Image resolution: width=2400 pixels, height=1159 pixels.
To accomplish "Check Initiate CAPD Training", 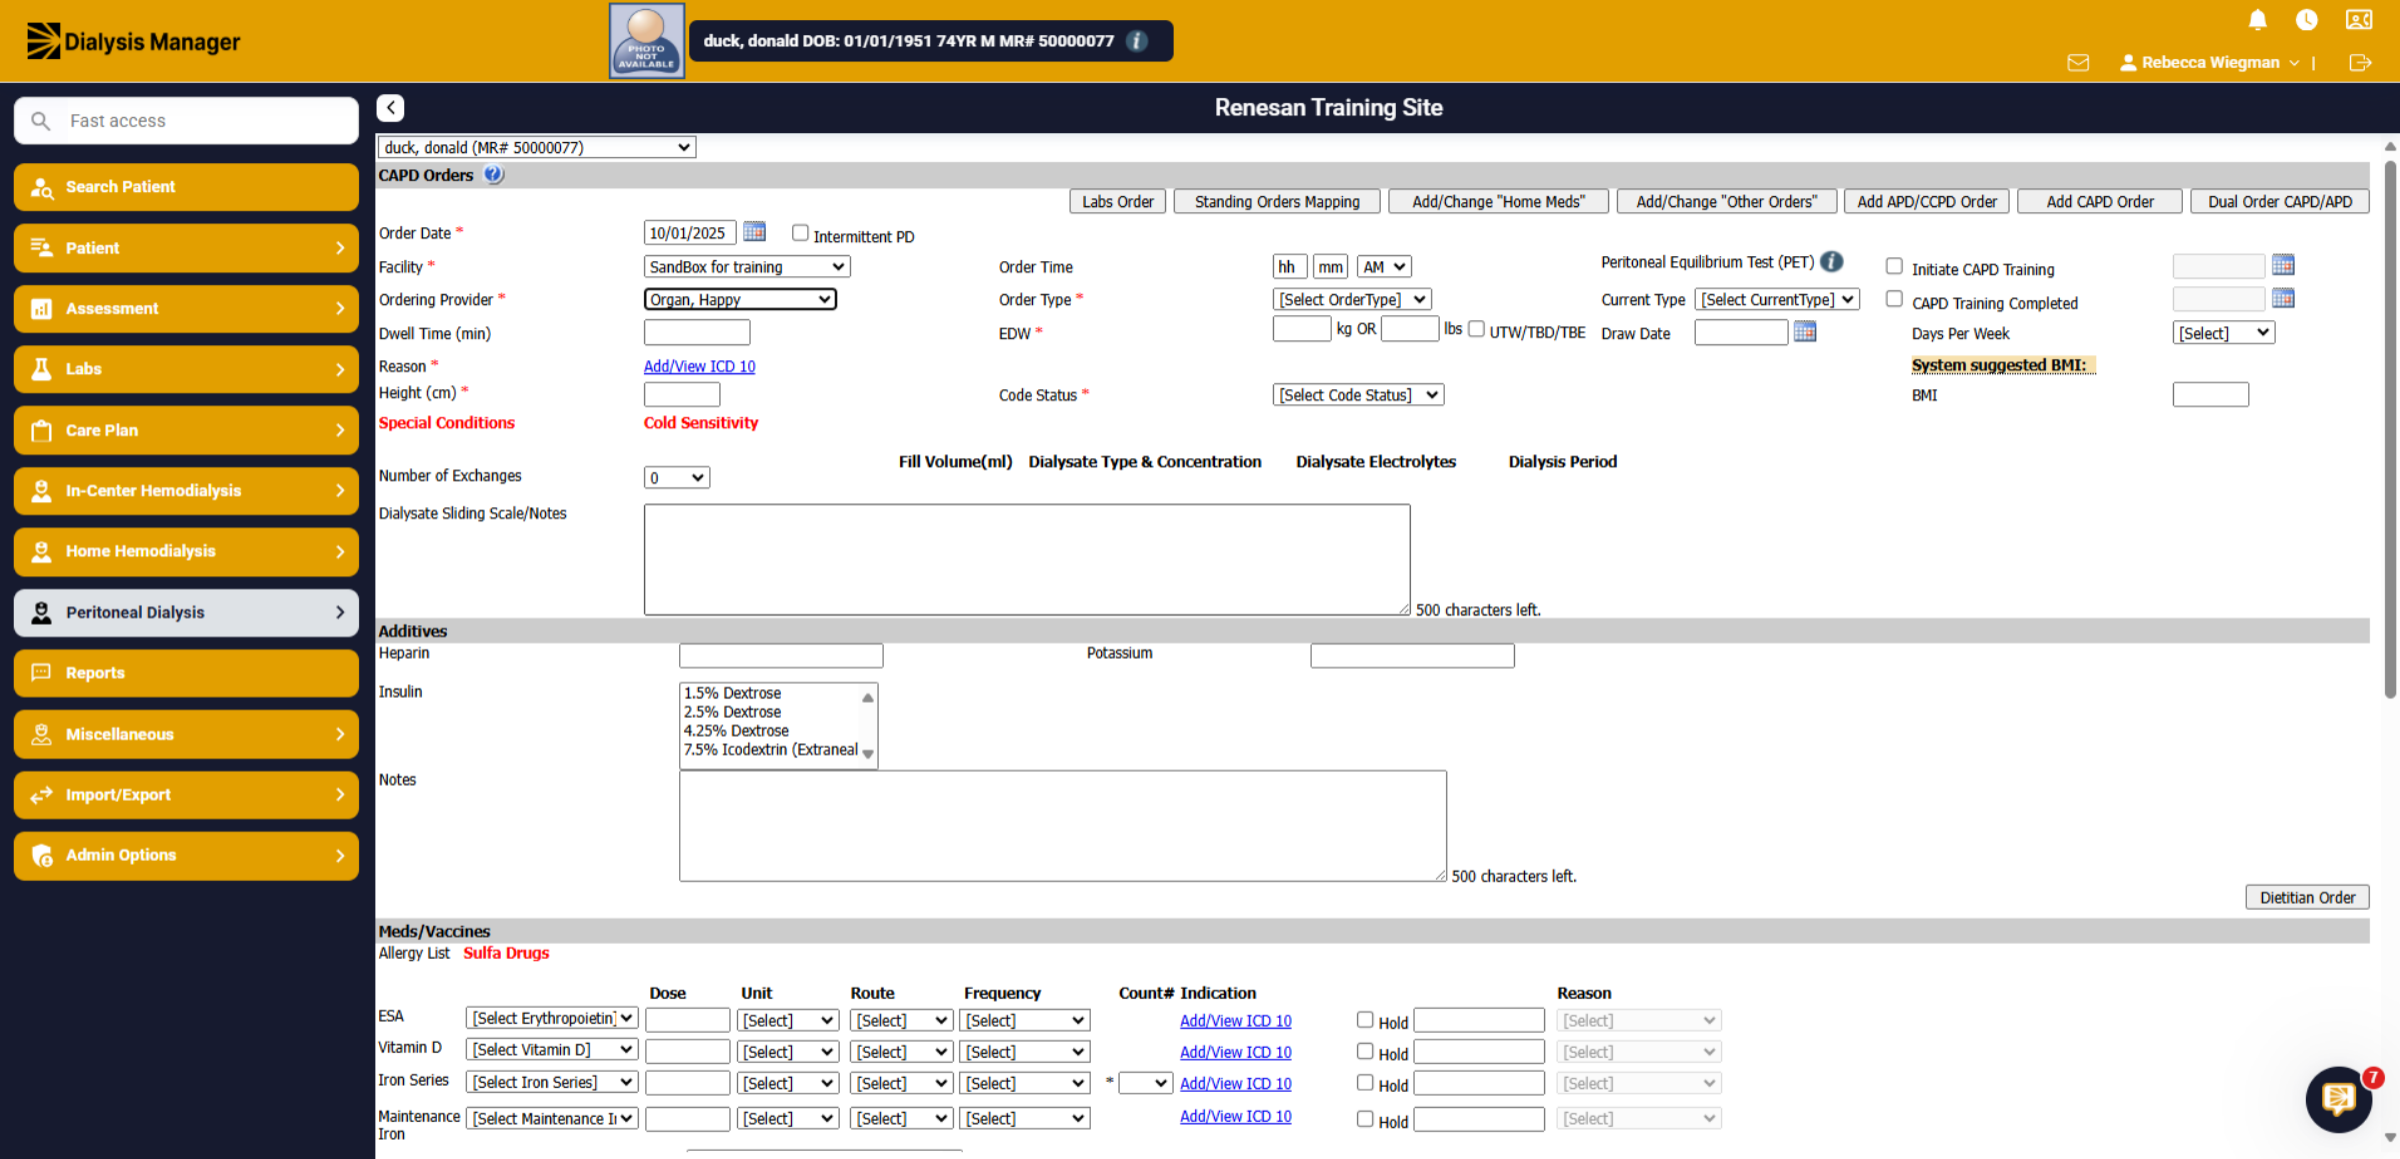I will tap(1894, 266).
